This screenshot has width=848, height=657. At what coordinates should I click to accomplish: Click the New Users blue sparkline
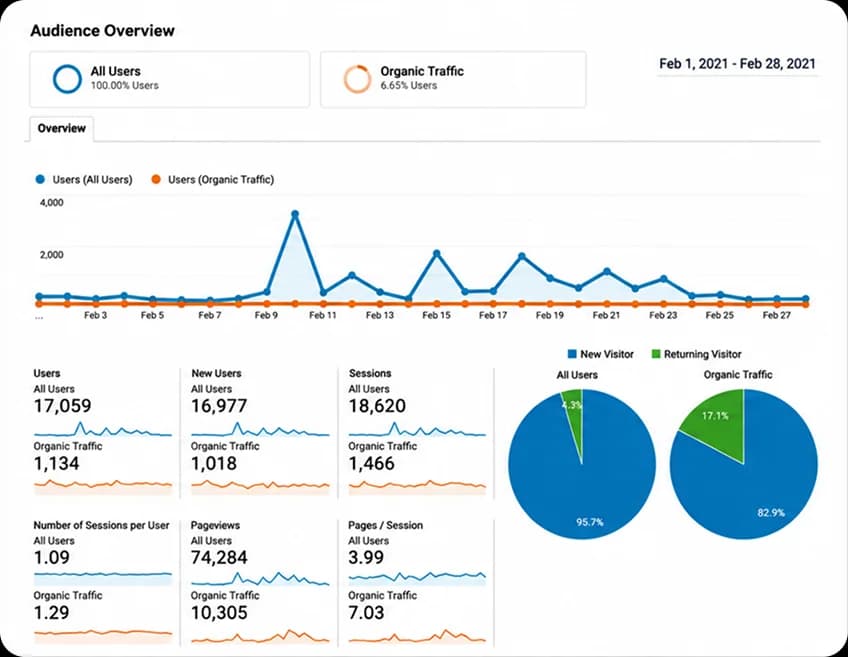pos(260,430)
